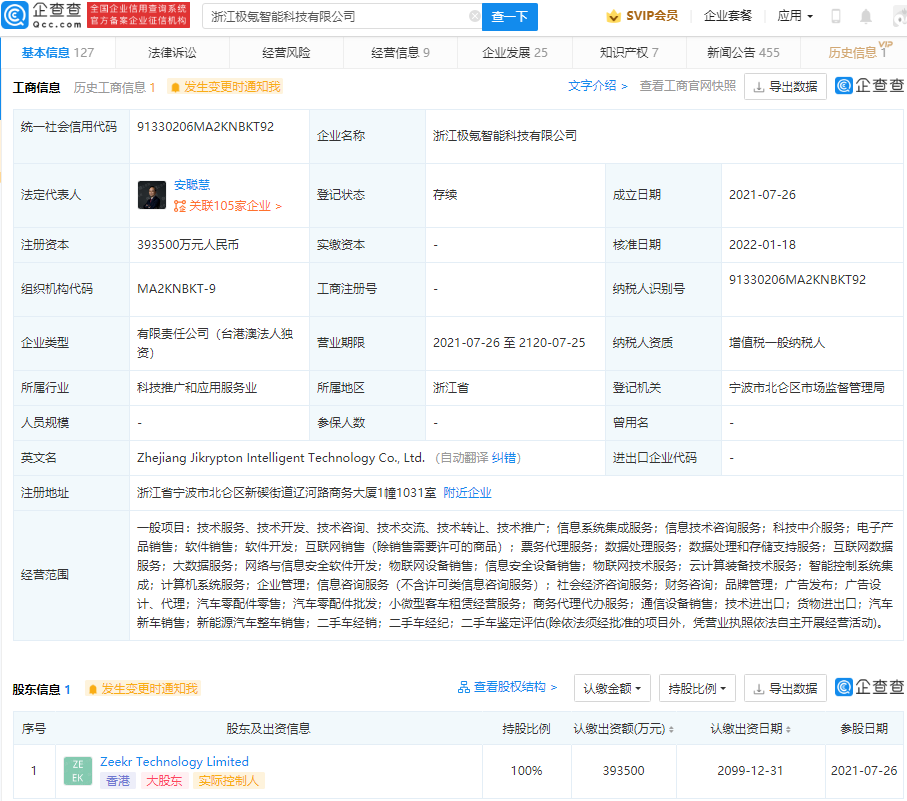Expand the 持股比例 filter dropdown

698,688
